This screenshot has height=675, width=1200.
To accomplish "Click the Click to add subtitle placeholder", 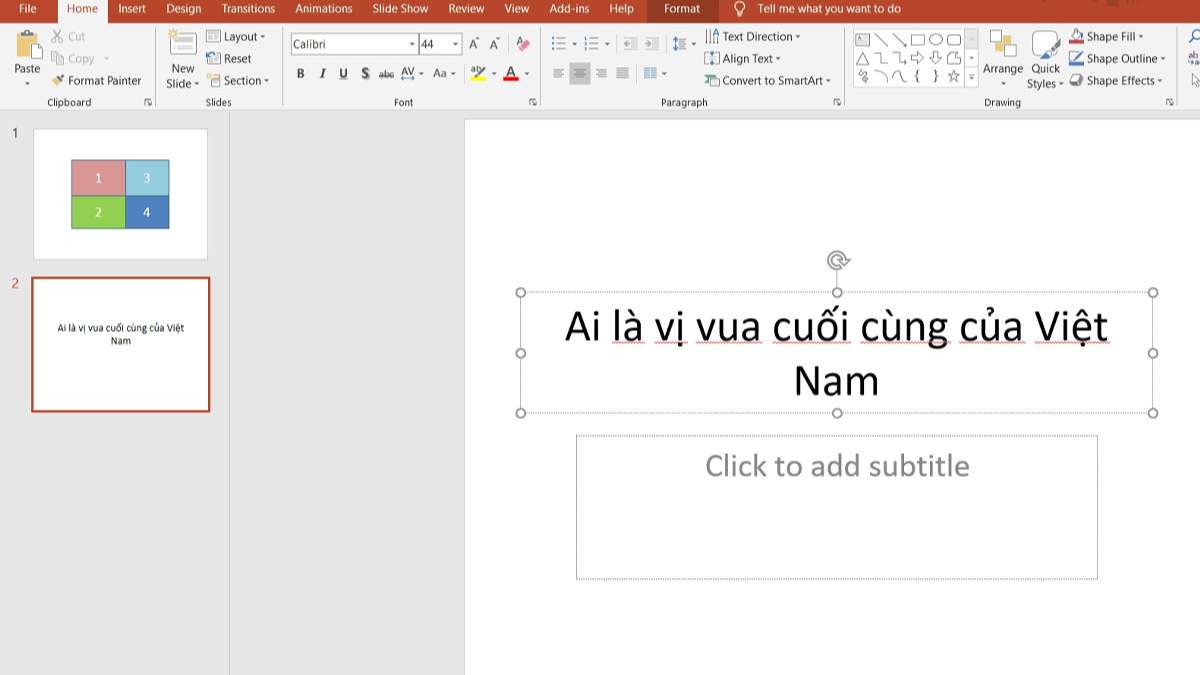I will point(837,507).
